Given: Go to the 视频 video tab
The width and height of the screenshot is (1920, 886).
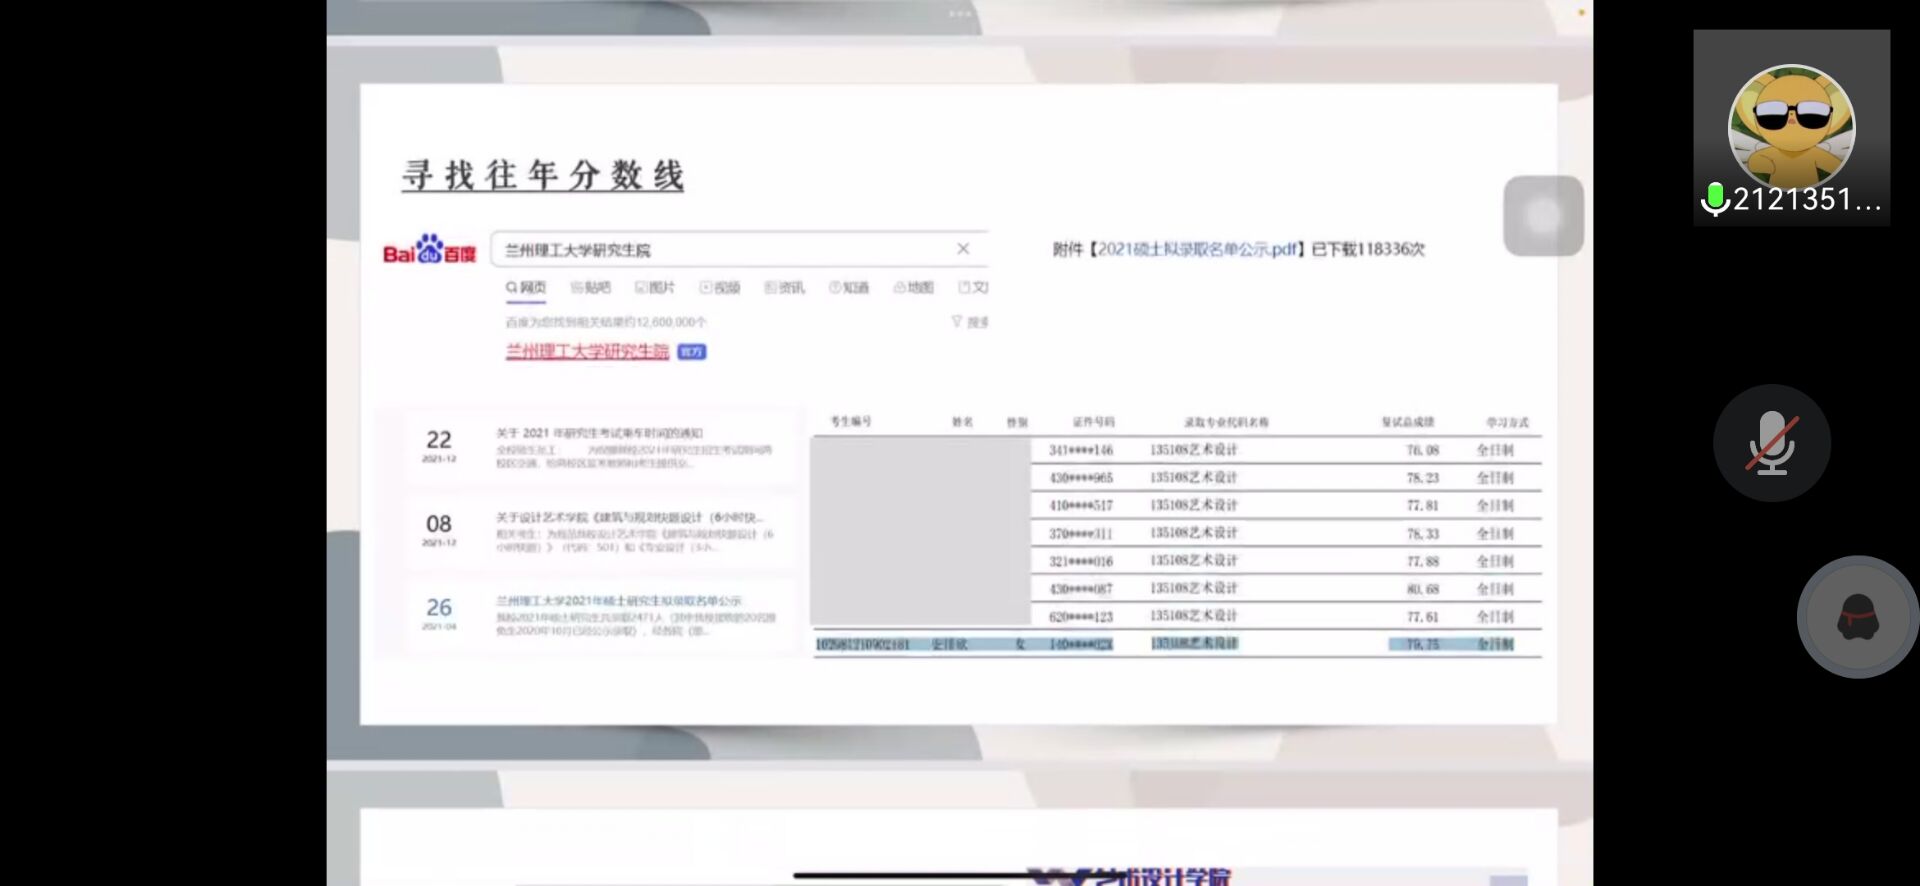Looking at the screenshot, I should [720, 288].
